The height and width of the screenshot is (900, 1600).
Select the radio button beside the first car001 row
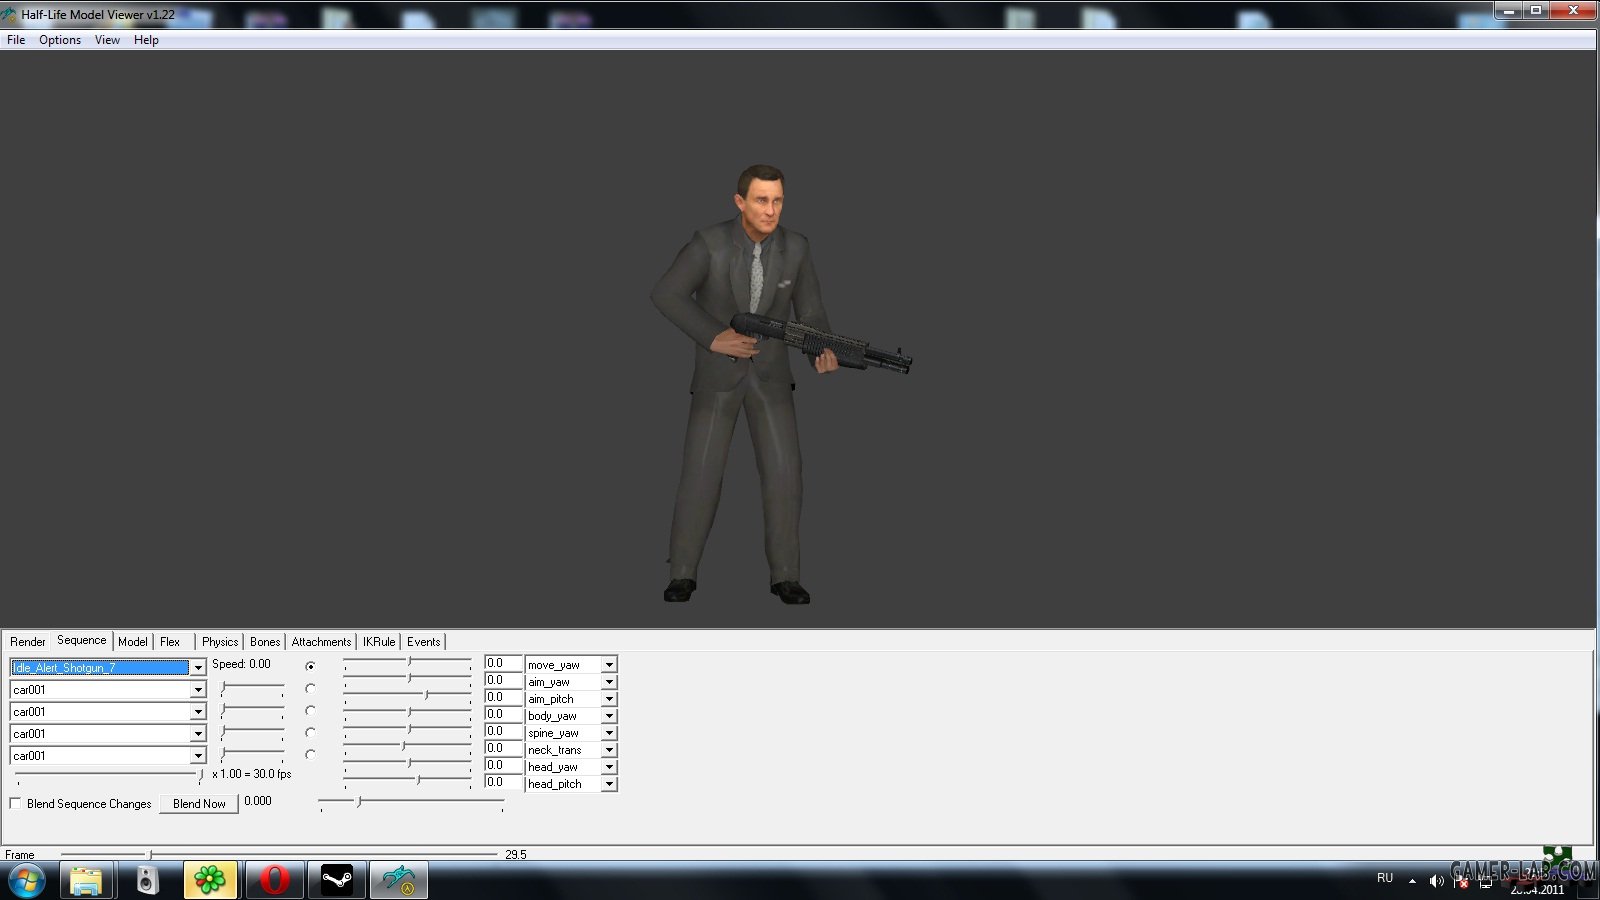310,688
